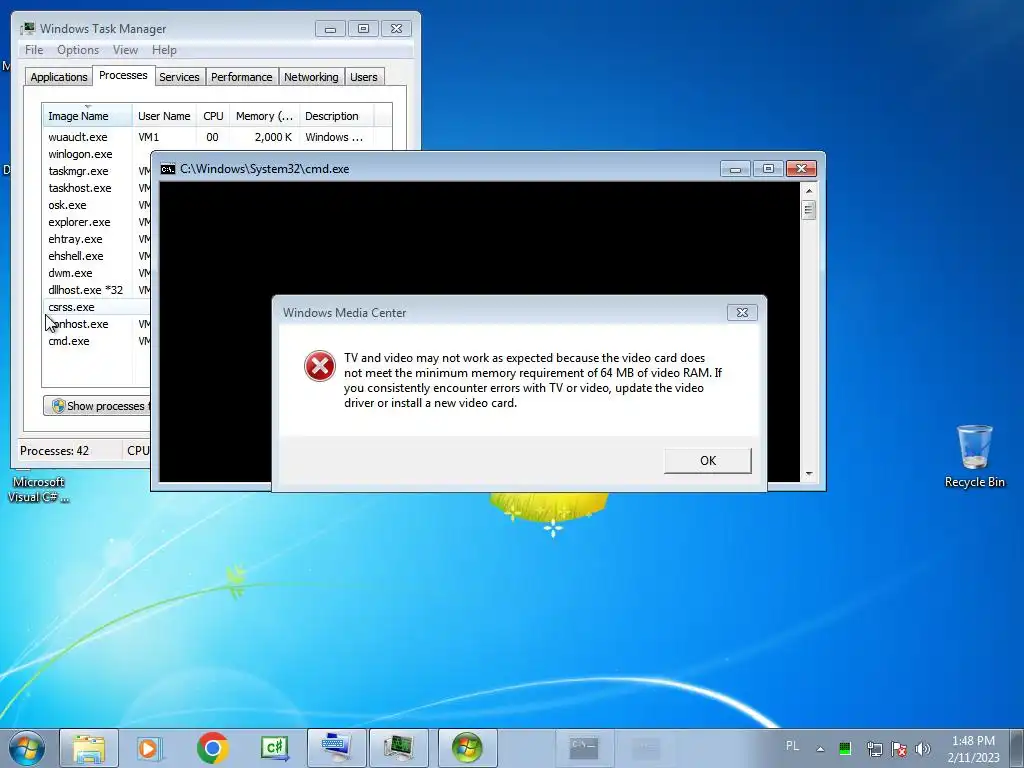Sort processes by CPU column
The width and height of the screenshot is (1024, 768).
(213, 116)
